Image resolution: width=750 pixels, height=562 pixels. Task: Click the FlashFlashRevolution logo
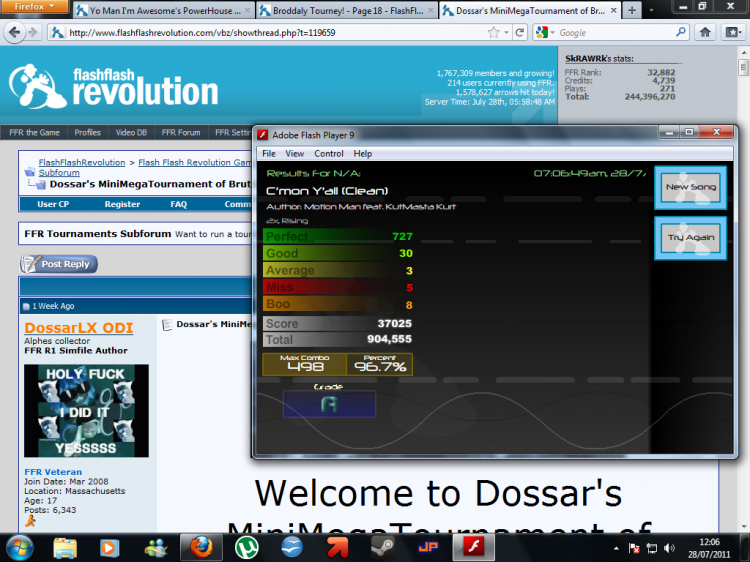(113, 86)
